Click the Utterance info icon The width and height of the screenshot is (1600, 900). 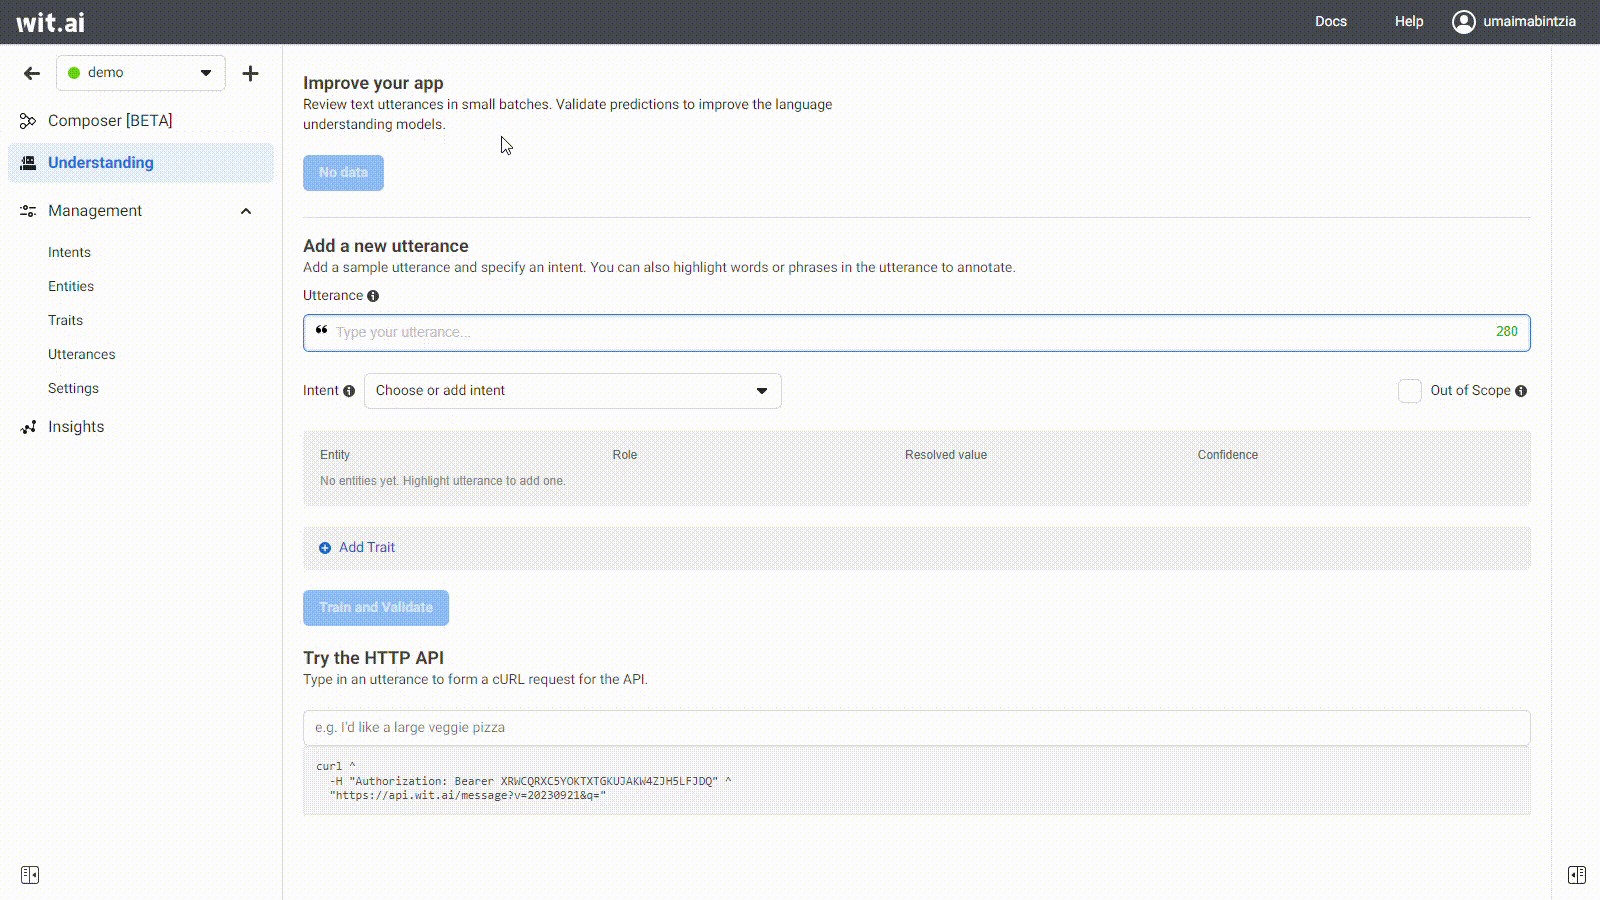(373, 296)
